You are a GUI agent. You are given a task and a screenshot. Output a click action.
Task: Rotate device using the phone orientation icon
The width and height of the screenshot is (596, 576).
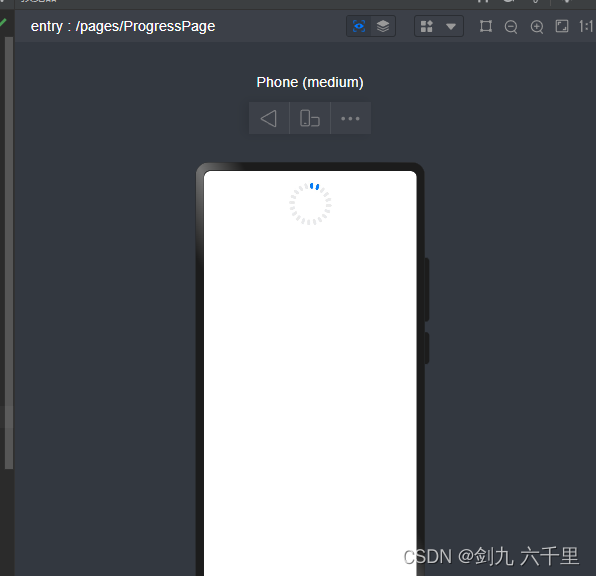pos(310,118)
